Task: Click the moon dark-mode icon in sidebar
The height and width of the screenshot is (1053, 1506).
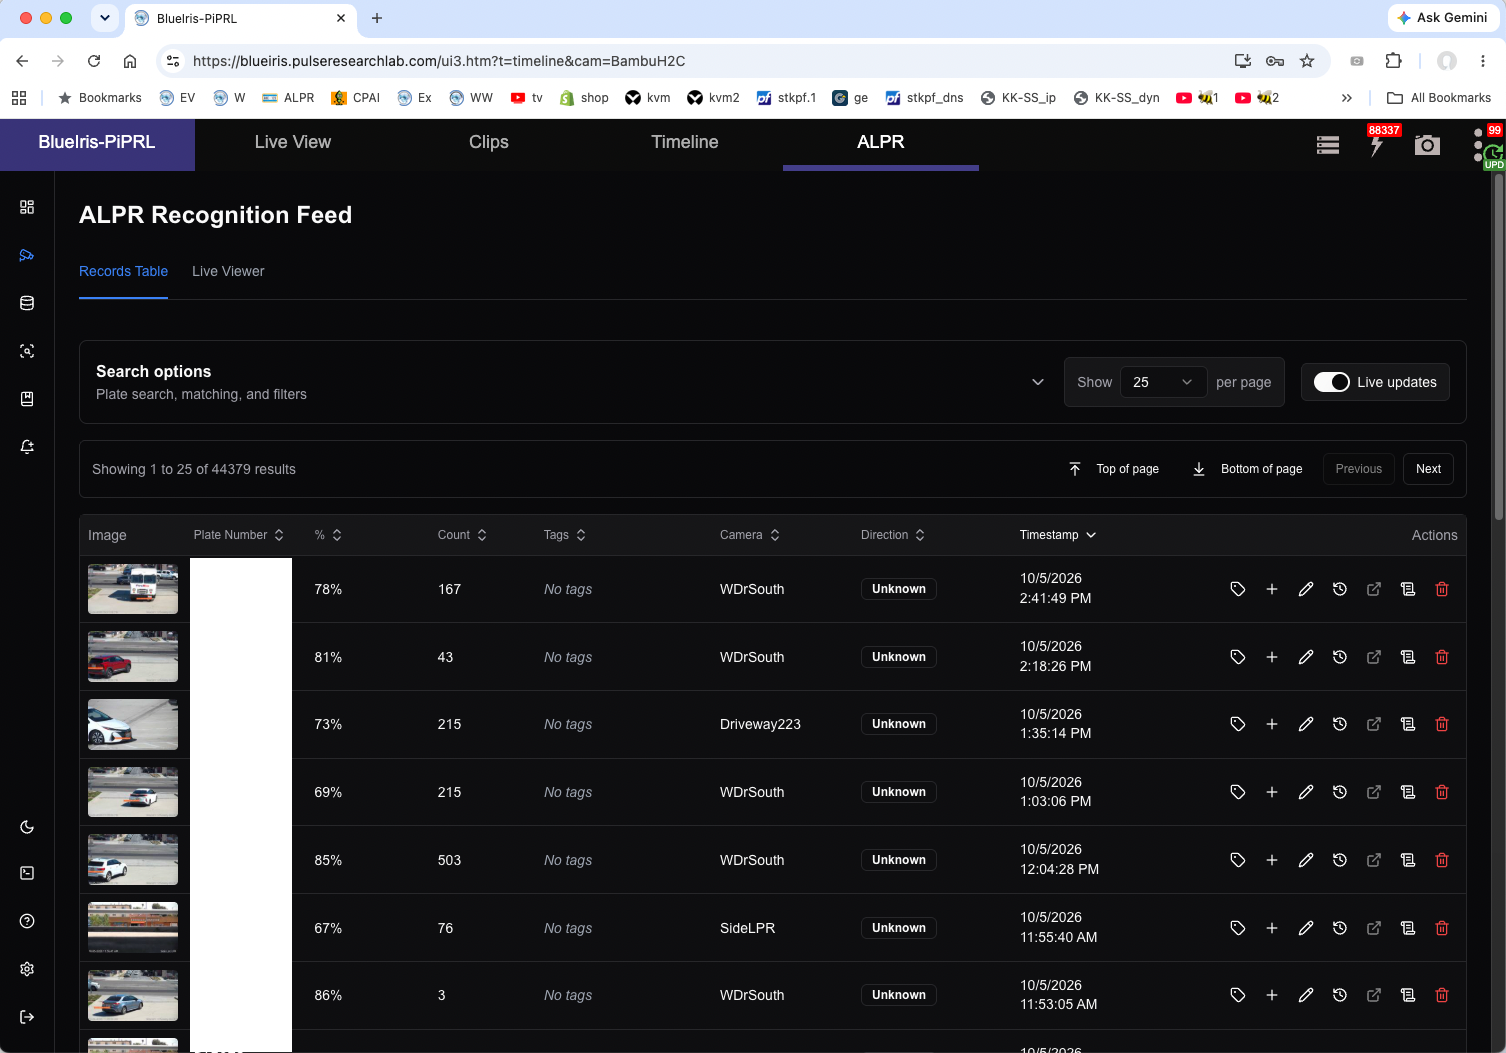Action: pos(27,827)
